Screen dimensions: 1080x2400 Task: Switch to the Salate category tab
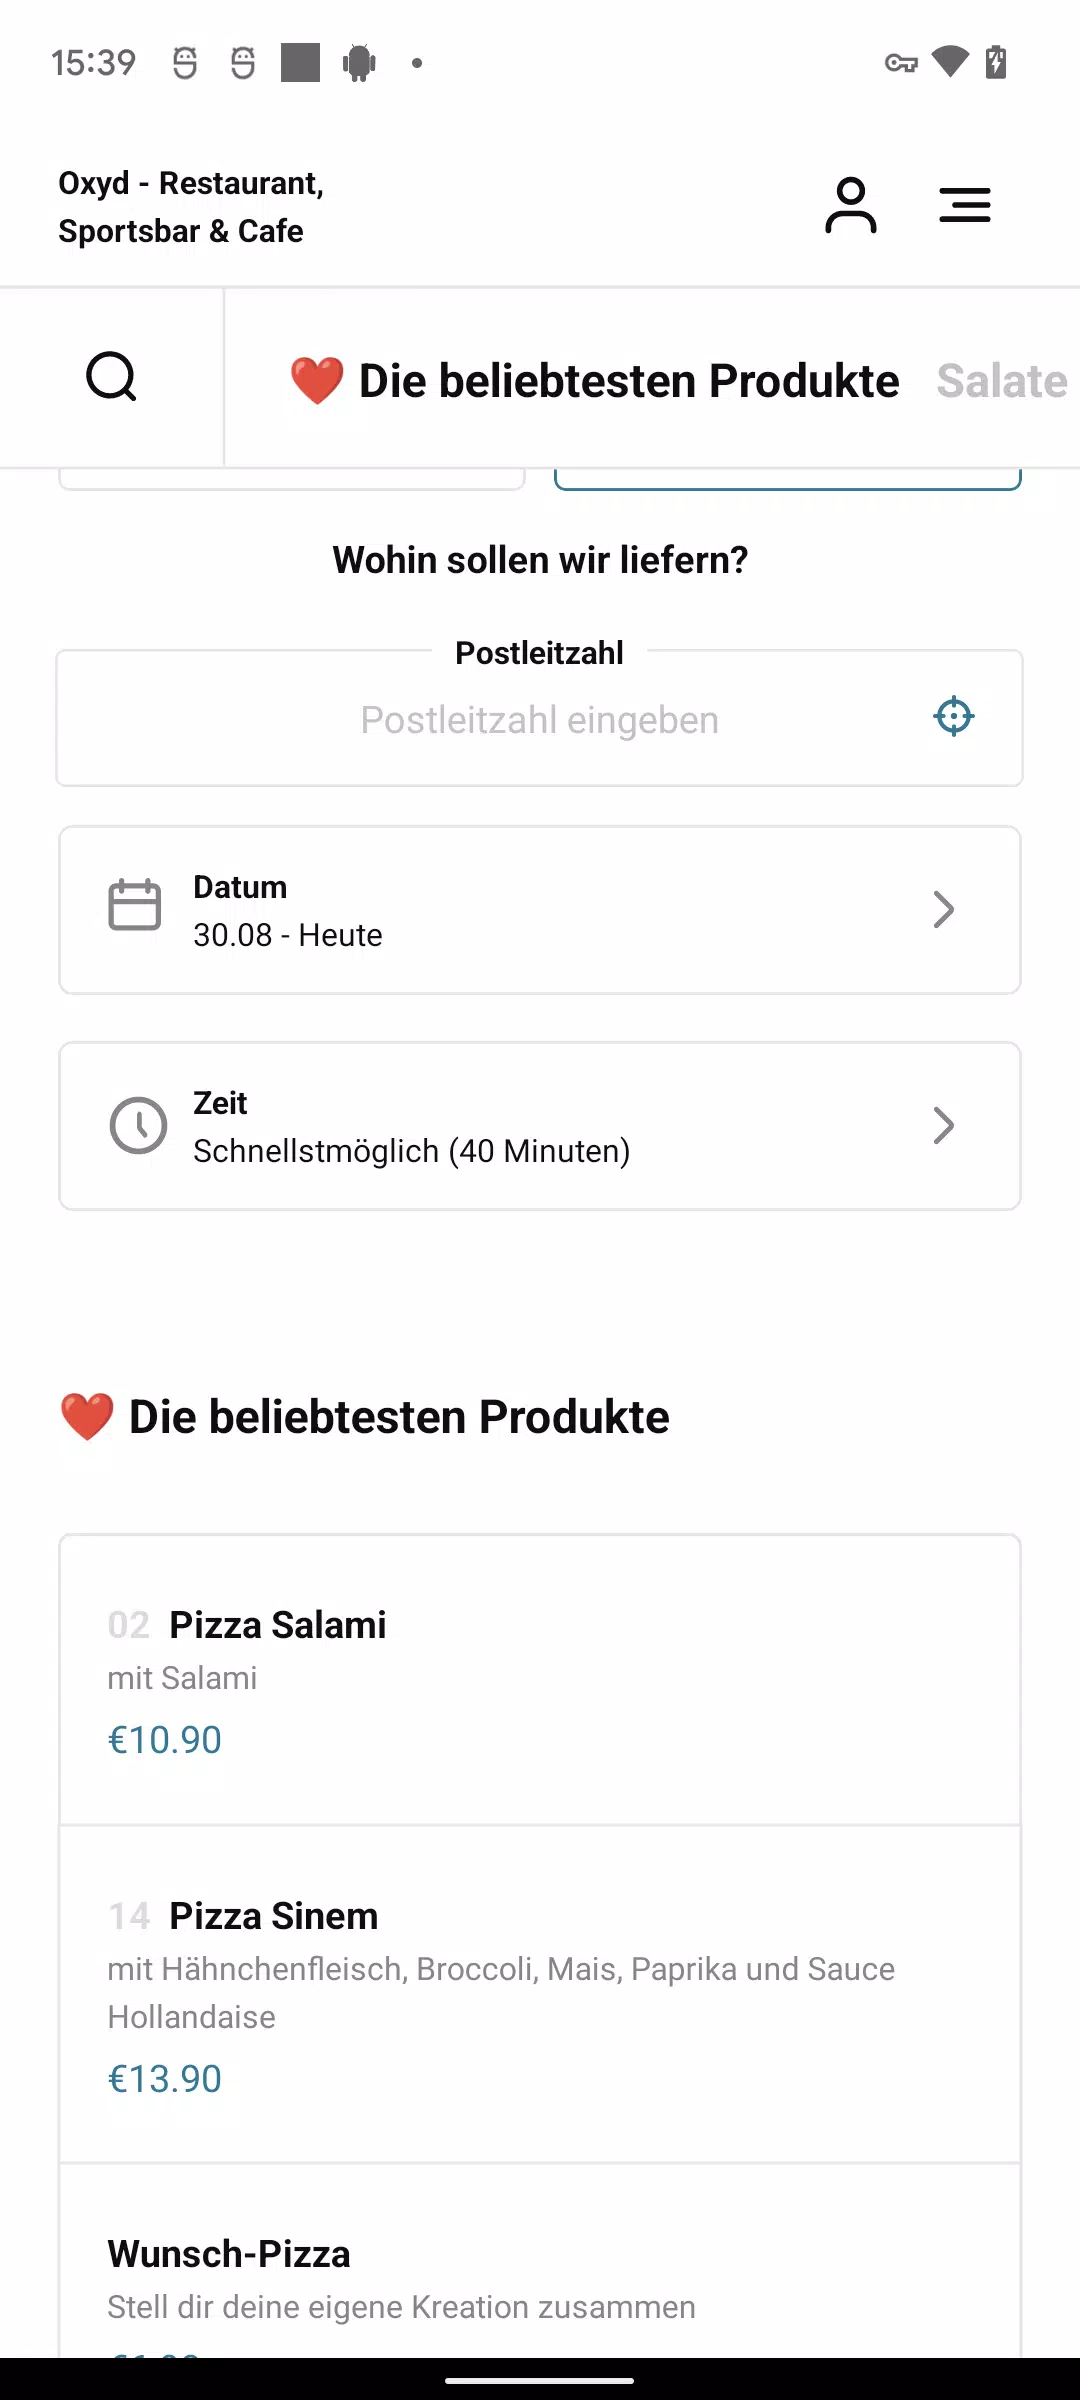point(1002,381)
